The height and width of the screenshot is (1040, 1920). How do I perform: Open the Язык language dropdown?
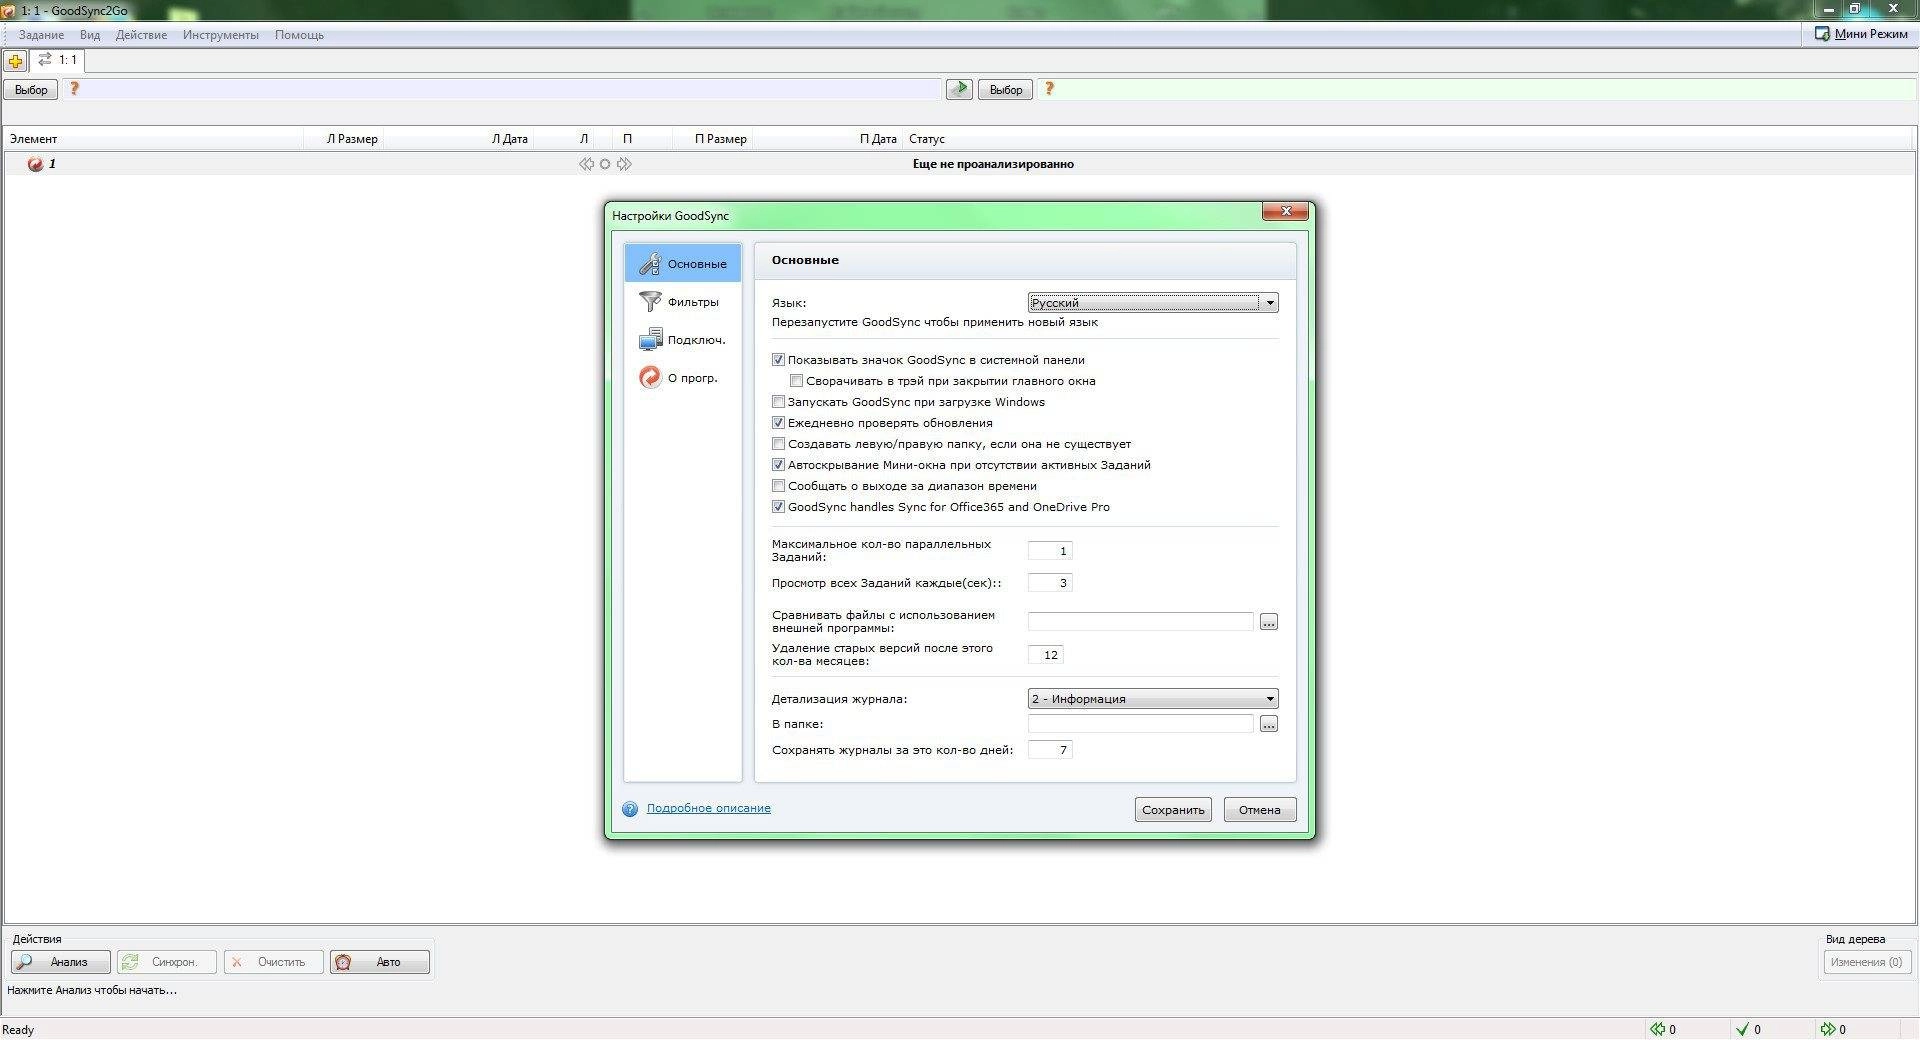[1153, 303]
